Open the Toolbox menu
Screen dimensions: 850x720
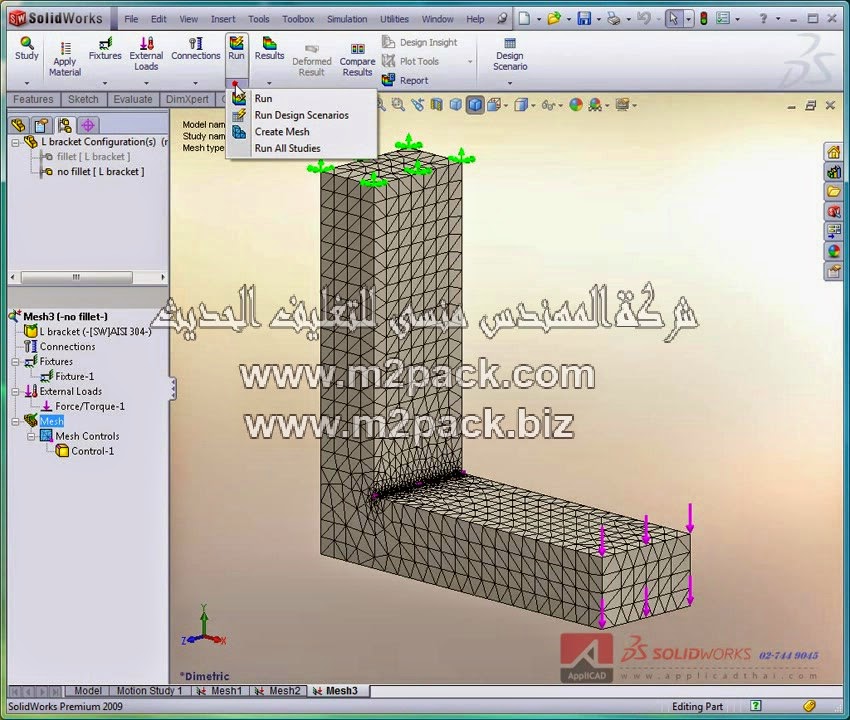coord(298,19)
